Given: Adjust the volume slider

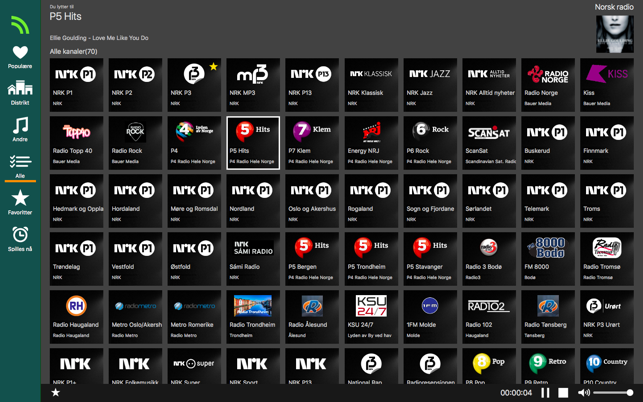Looking at the screenshot, I should tap(613, 393).
